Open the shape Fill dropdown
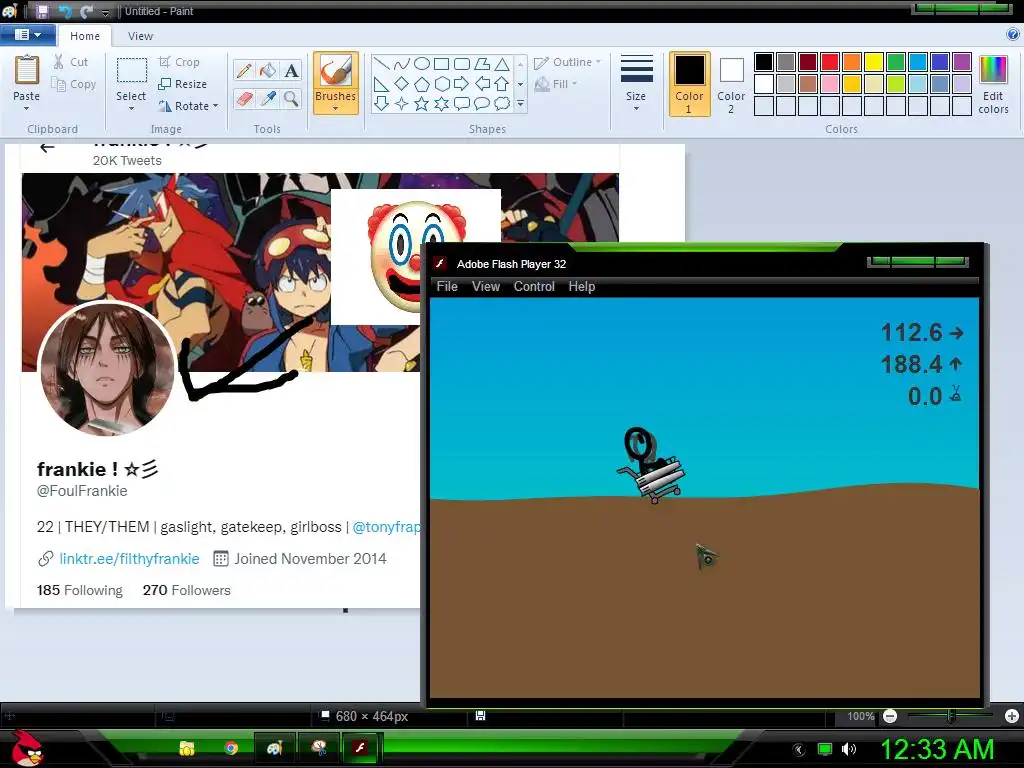 point(556,84)
